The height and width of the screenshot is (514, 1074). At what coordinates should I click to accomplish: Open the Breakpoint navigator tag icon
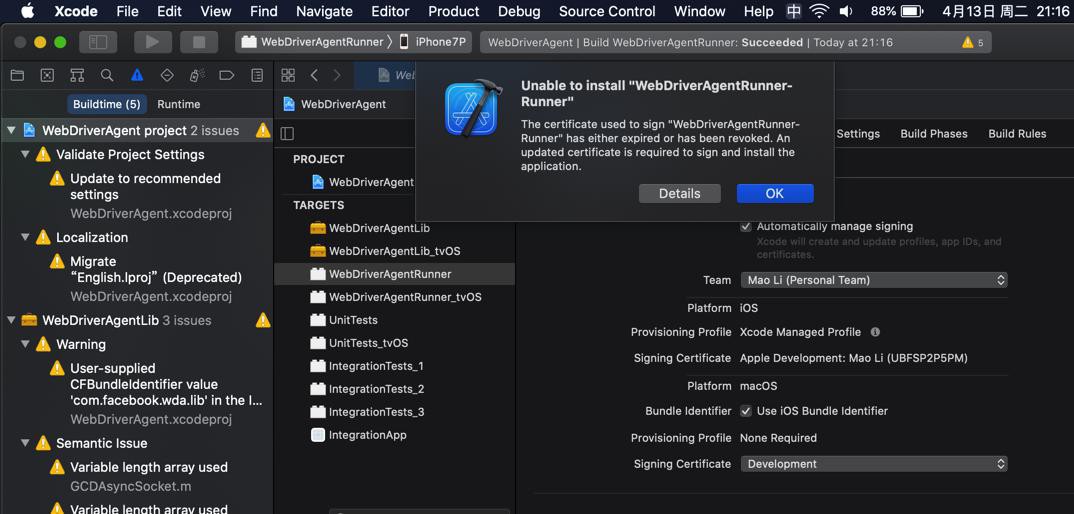coord(227,75)
